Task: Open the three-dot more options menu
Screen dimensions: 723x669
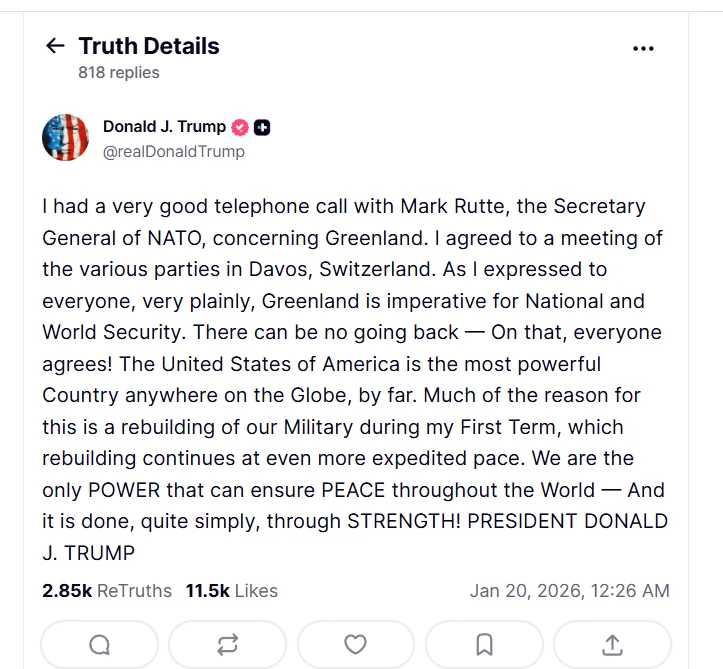Action: pos(643,47)
